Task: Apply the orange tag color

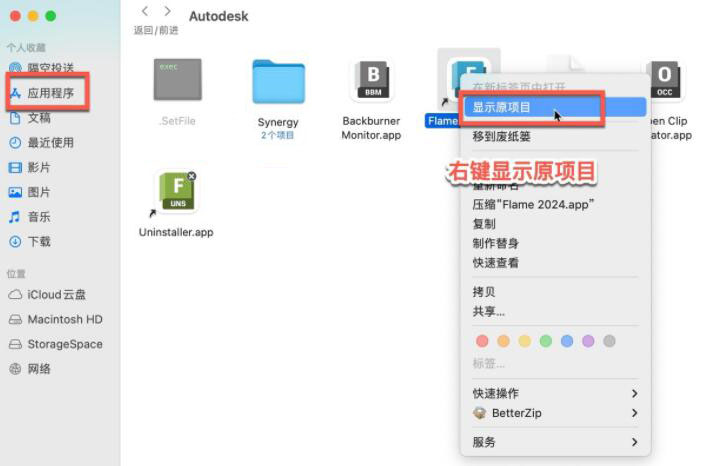Action: click(x=503, y=341)
